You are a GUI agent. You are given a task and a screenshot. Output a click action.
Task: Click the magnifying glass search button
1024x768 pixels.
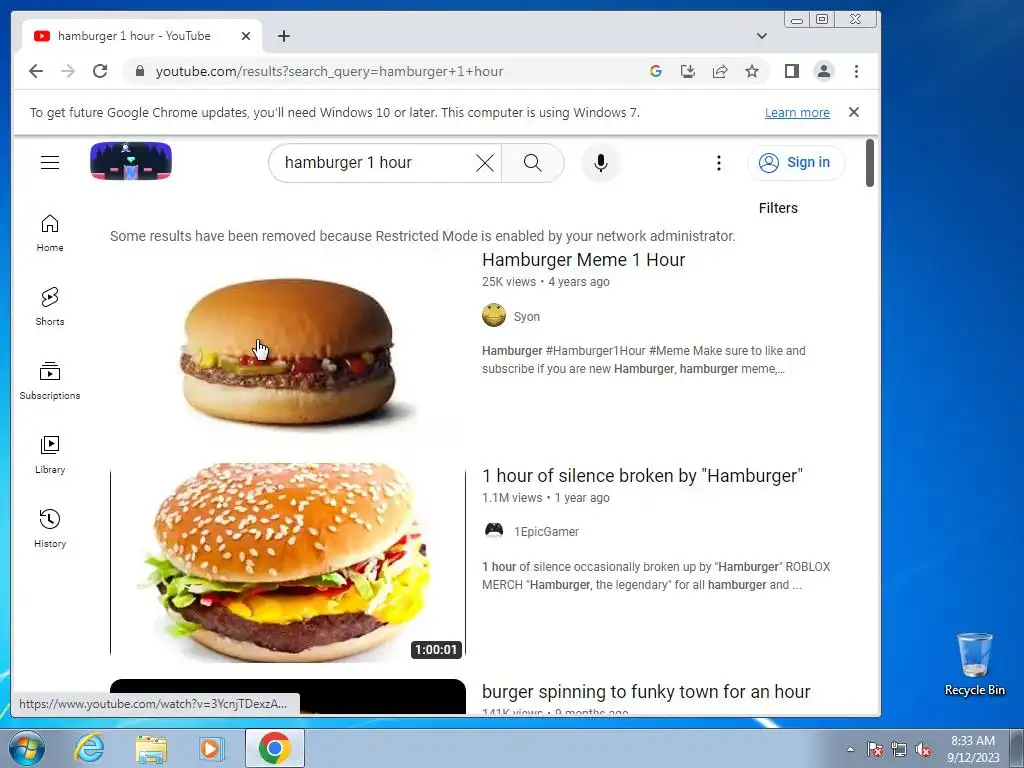[533, 163]
